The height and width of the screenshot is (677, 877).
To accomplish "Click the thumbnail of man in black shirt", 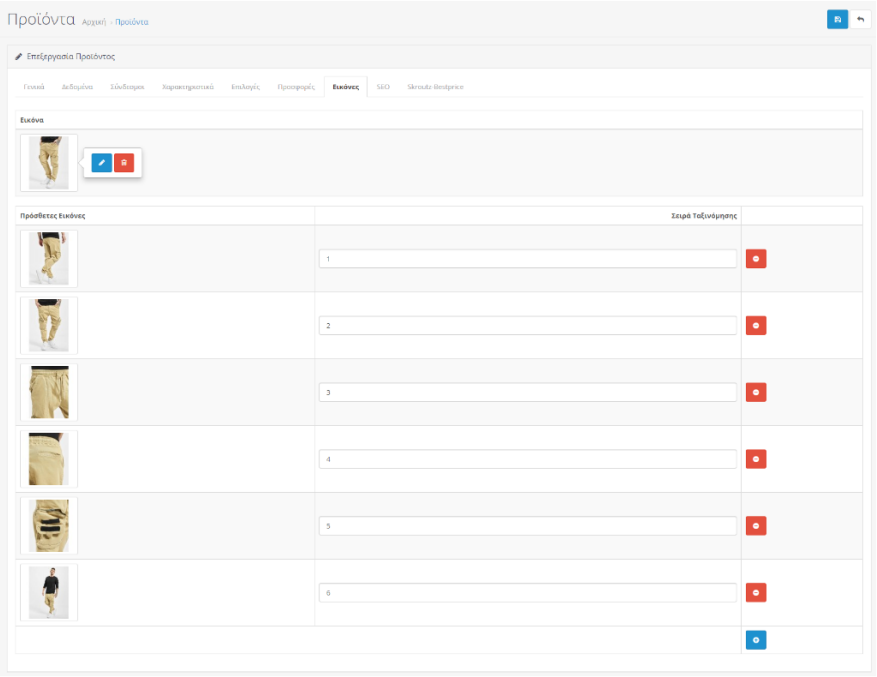I will [x=48, y=593].
